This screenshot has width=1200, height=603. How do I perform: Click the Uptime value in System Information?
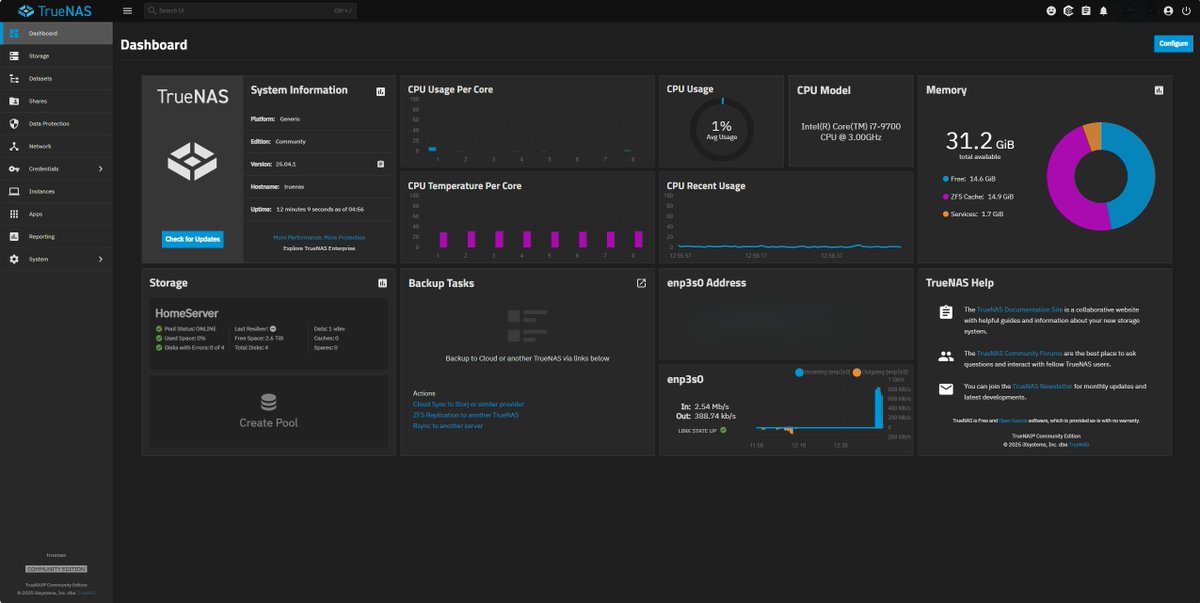(x=319, y=209)
